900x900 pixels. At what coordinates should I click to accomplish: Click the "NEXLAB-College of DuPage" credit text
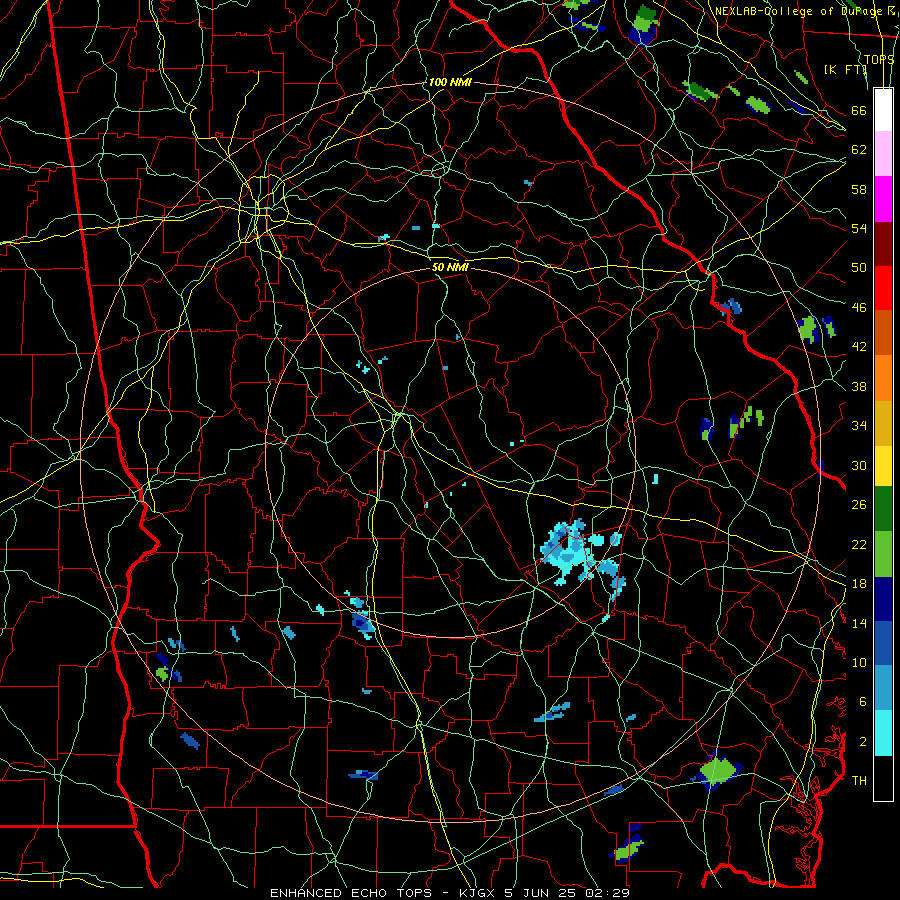tap(798, 11)
